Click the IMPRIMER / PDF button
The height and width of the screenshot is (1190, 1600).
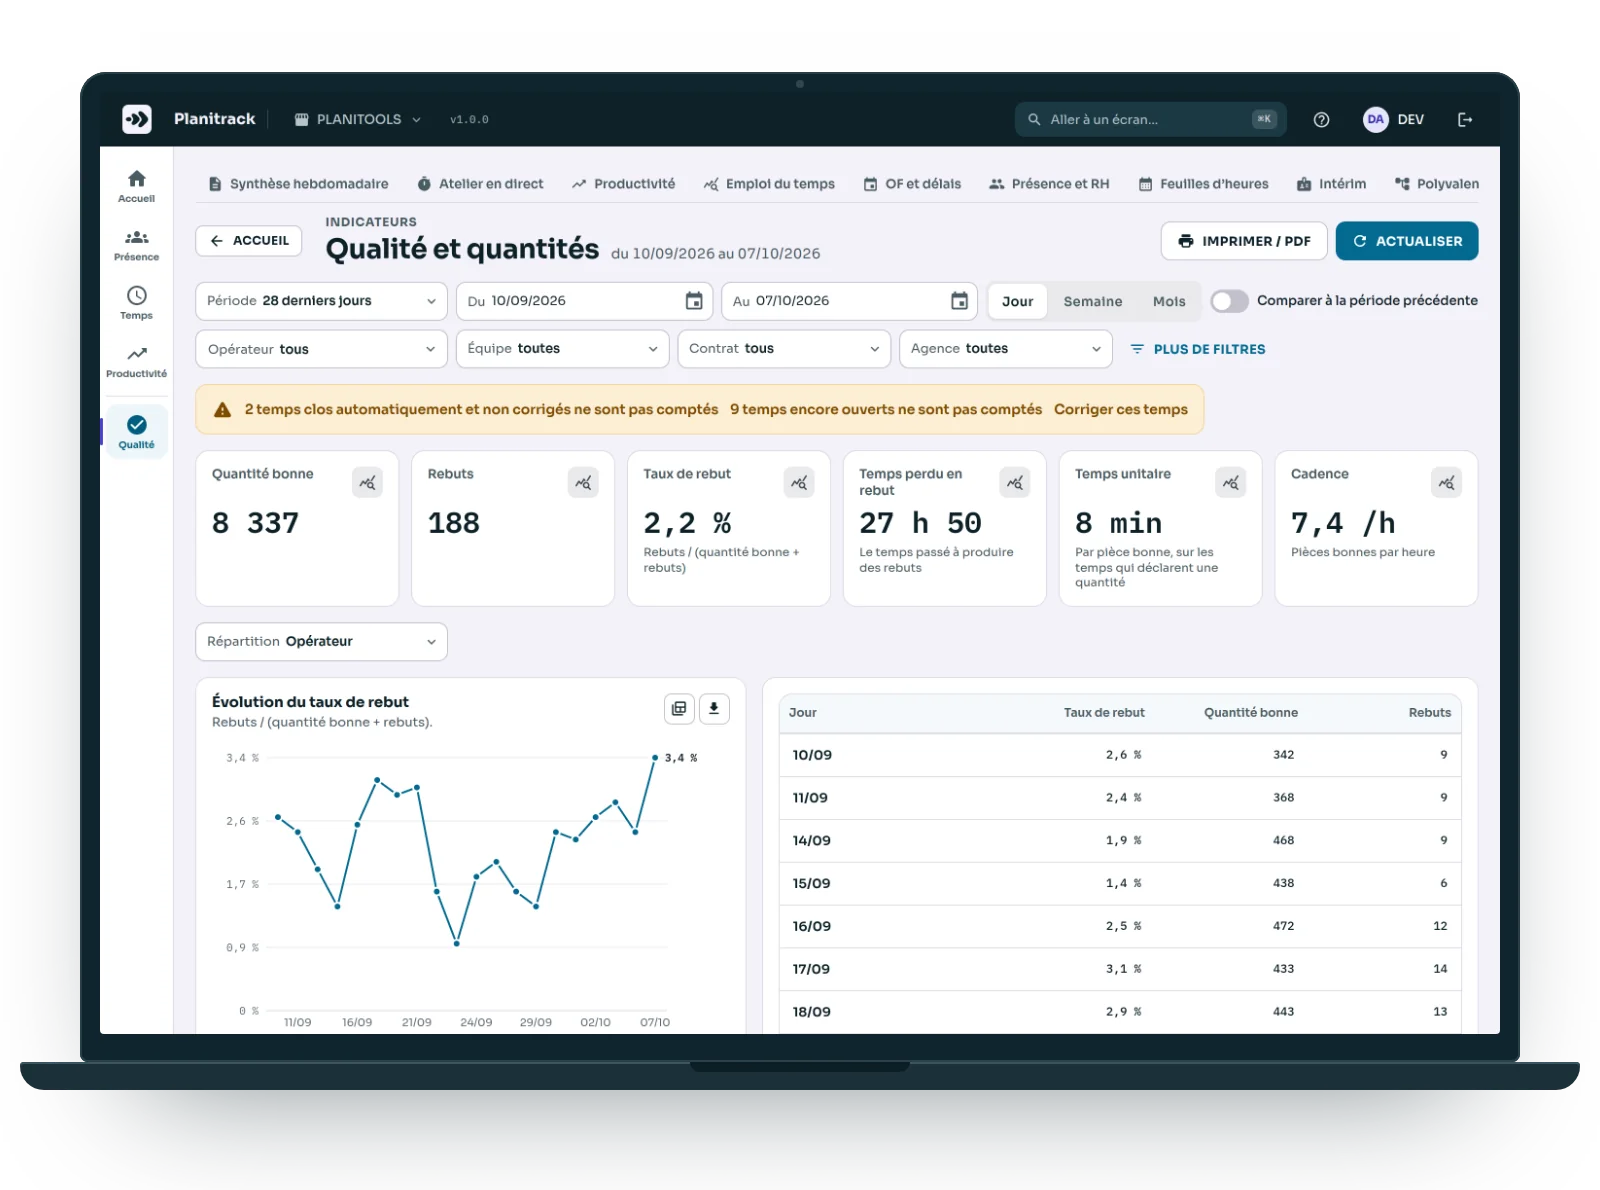point(1244,241)
